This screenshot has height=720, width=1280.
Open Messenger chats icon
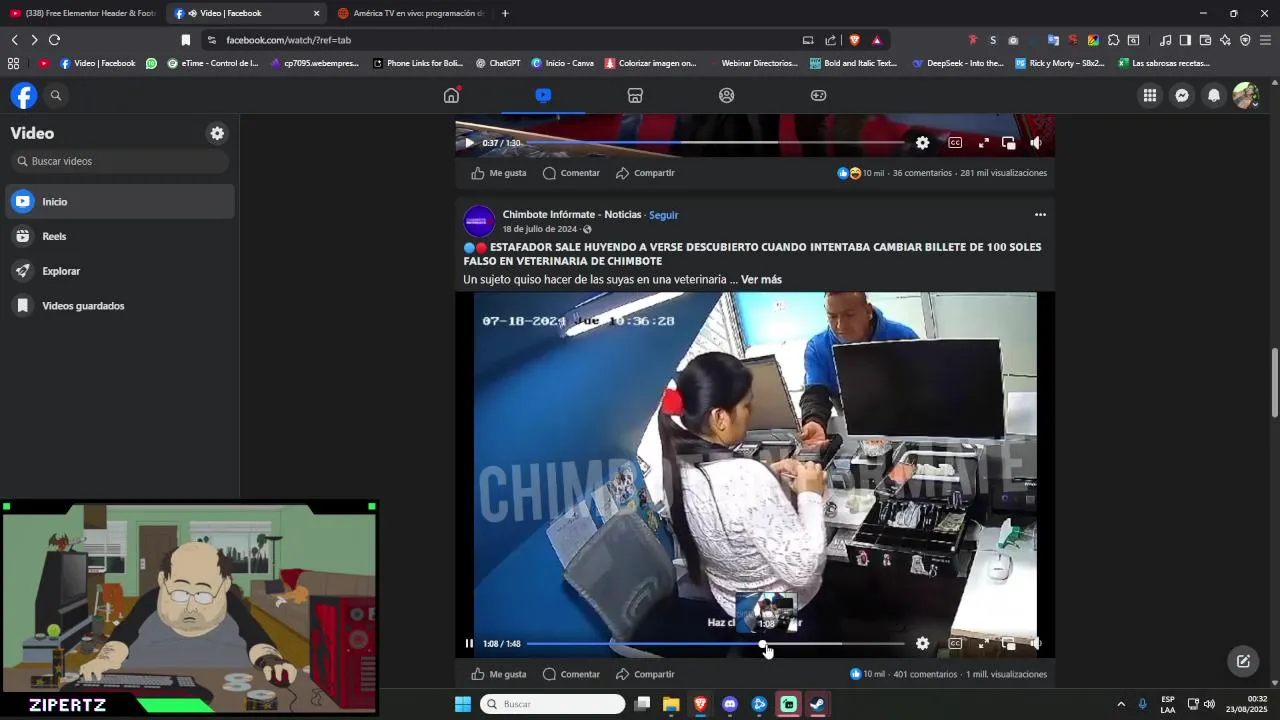tap(1182, 95)
